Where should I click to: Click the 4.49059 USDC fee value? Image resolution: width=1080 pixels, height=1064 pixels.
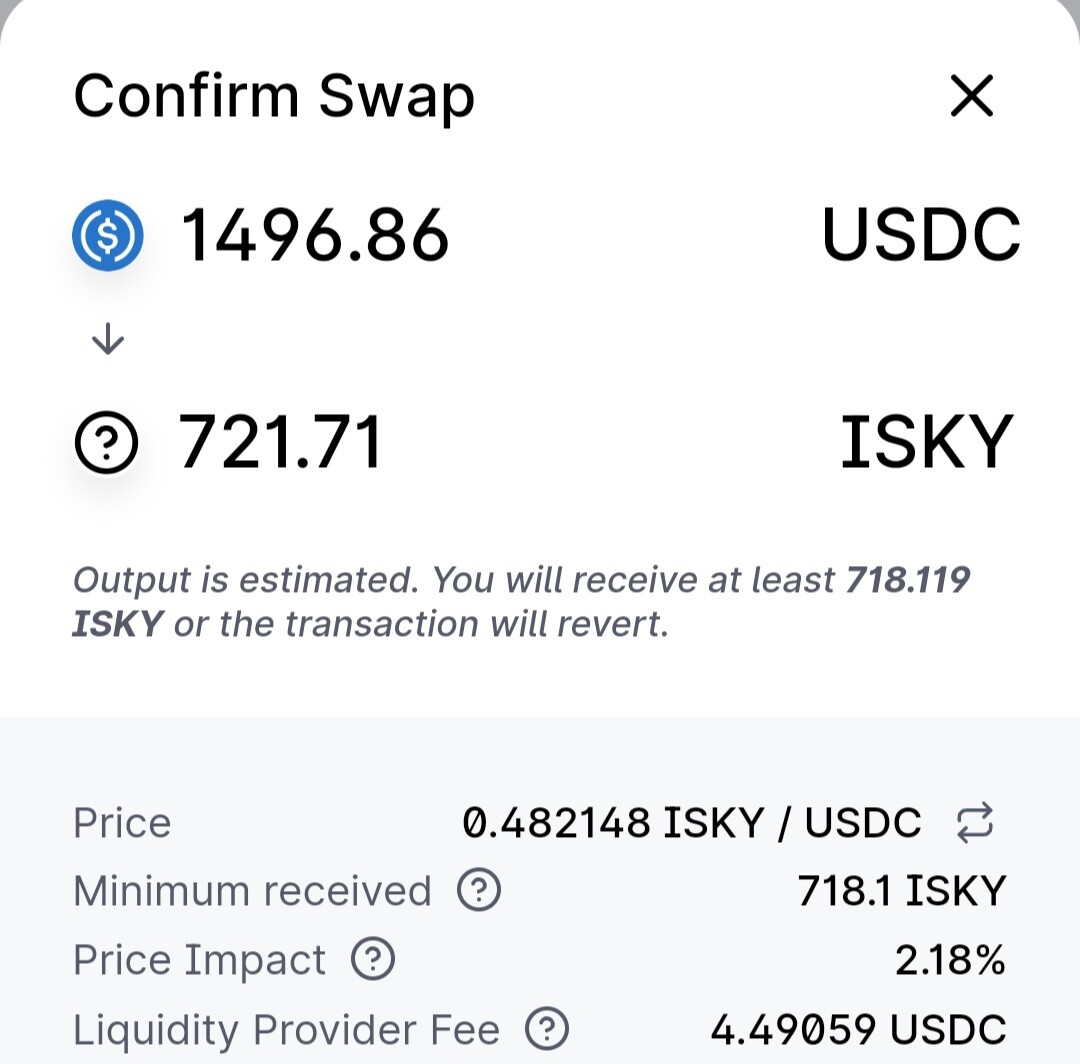tap(858, 1030)
